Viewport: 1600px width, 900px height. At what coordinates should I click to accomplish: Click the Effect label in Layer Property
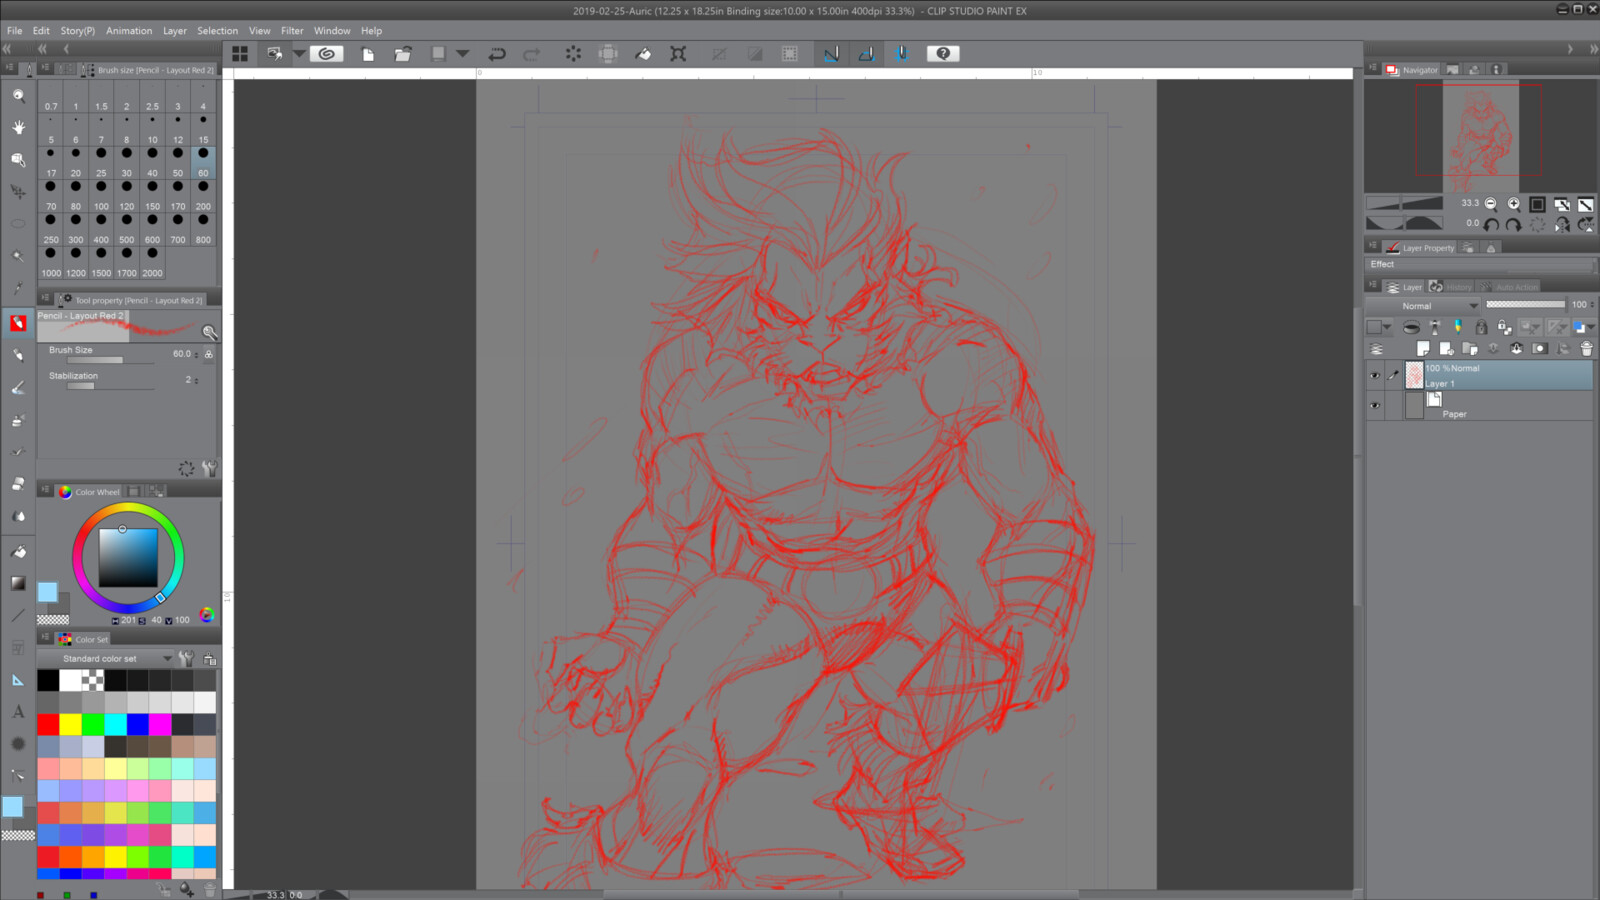coord(1382,264)
